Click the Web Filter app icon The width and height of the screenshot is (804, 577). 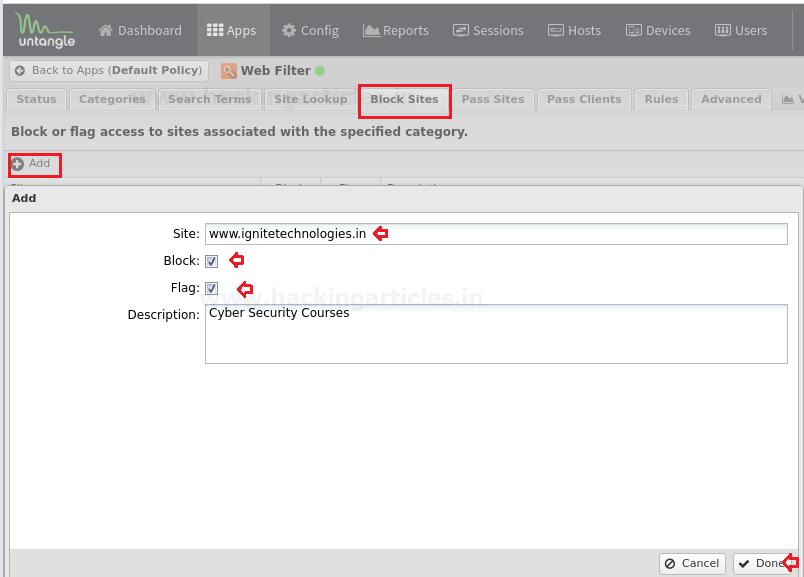click(x=229, y=71)
